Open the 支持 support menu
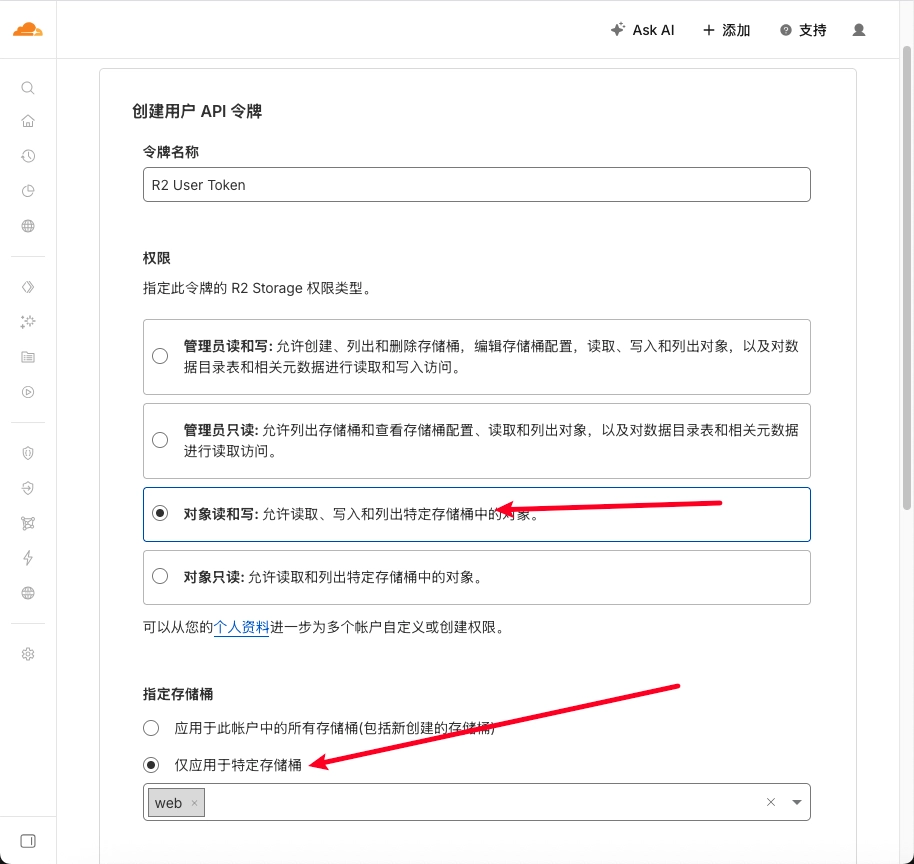Image resolution: width=914 pixels, height=864 pixels. click(803, 30)
